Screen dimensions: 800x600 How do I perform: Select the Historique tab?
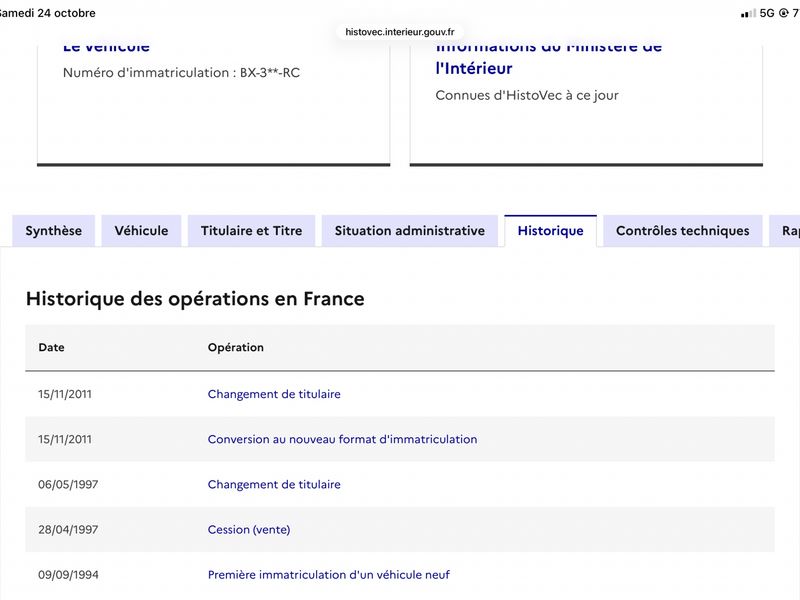551,231
